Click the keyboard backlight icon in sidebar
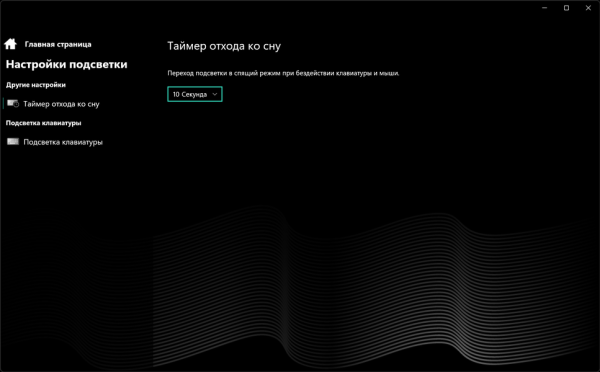Screen dimensions: 600x372 (13, 142)
